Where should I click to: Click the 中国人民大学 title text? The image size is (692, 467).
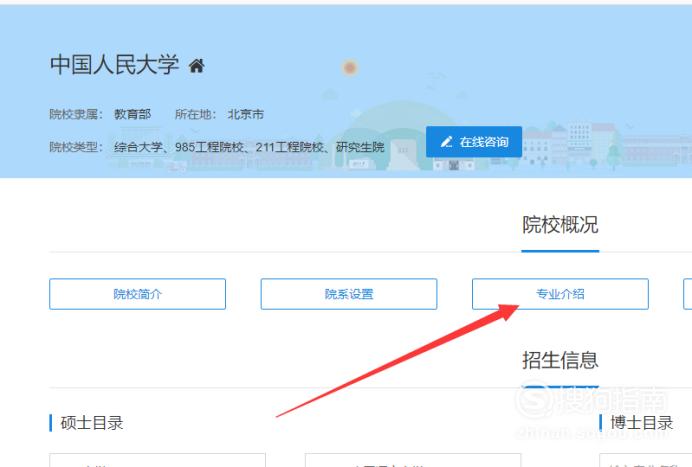[114, 64]
